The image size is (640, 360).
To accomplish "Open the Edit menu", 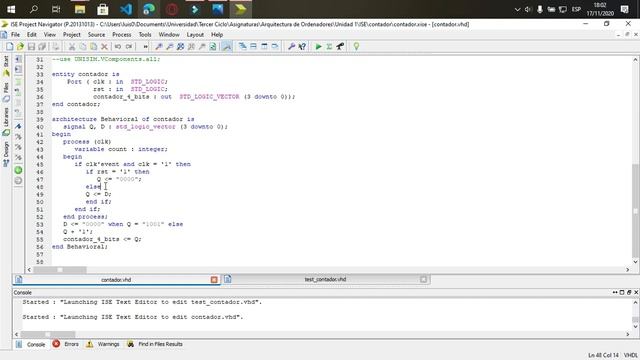I will (x=32, y=35).
